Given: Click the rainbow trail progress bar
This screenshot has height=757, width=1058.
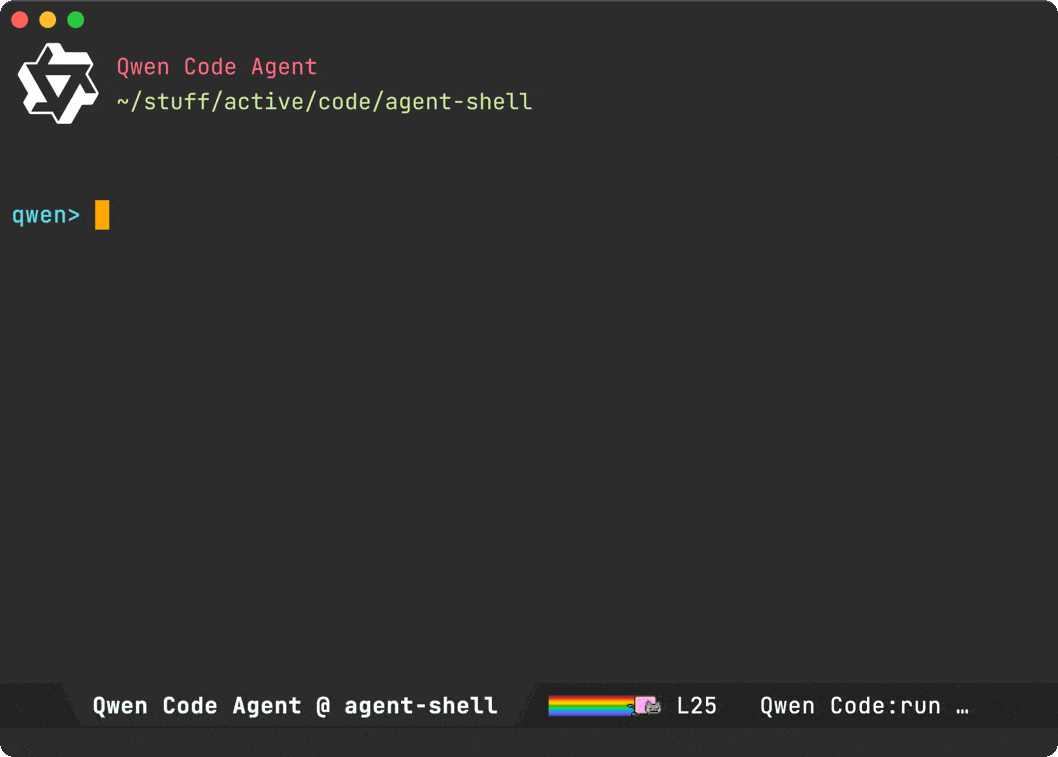Looking at the screenshot, I should [590, 706].
